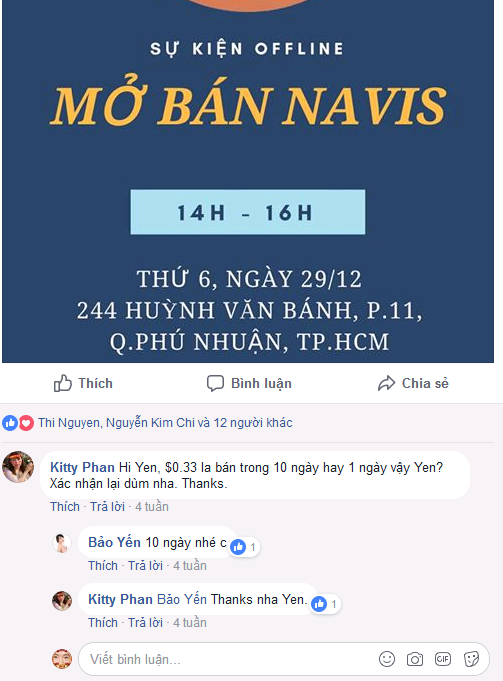Viewport: 503px width, 681px height.
Task: Open the Mở Bán Navis event image
Action: click(248, 181)
